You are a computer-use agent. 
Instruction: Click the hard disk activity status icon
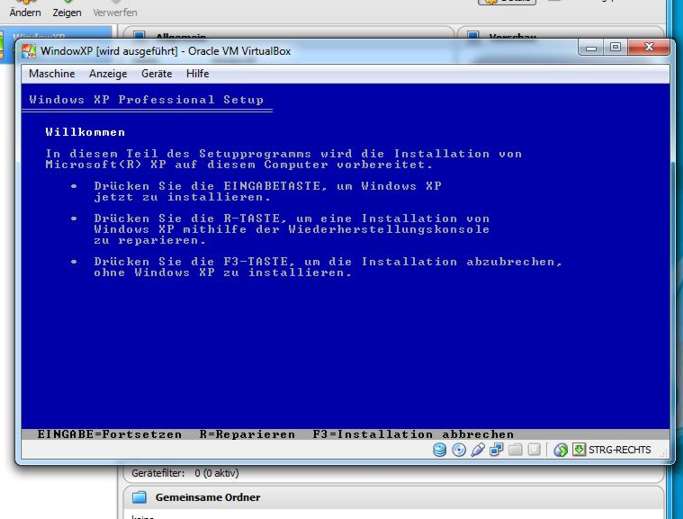[x=440, y=449]
